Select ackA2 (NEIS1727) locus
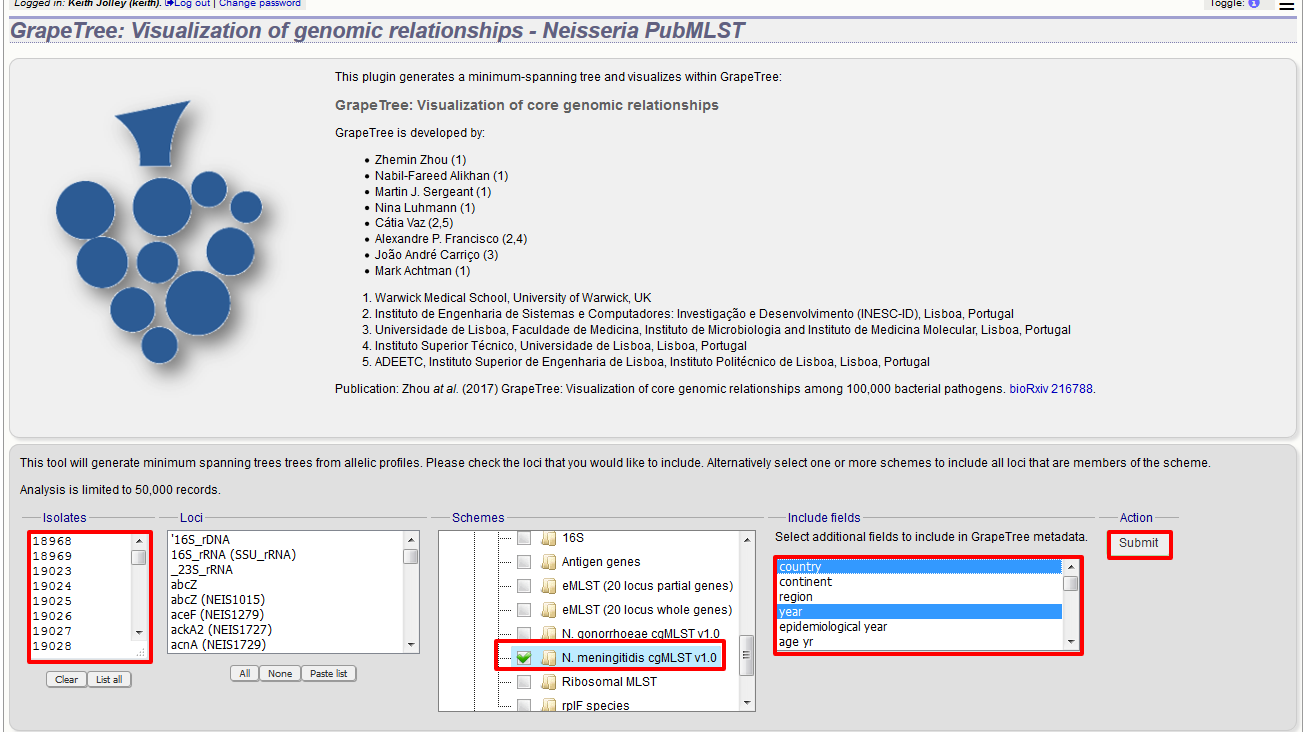This screenshot has width=1306, height=732. click(x=285, y=630)
